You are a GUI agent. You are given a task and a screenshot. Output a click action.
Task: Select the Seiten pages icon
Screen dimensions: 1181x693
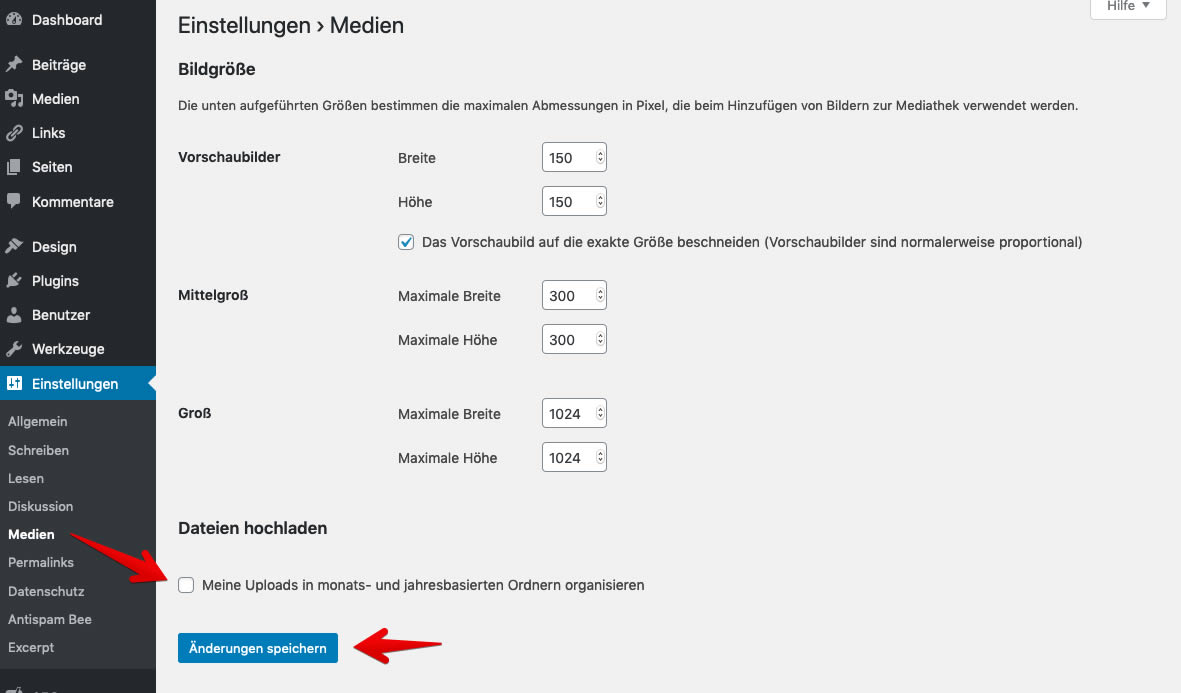tap(15, 167)
